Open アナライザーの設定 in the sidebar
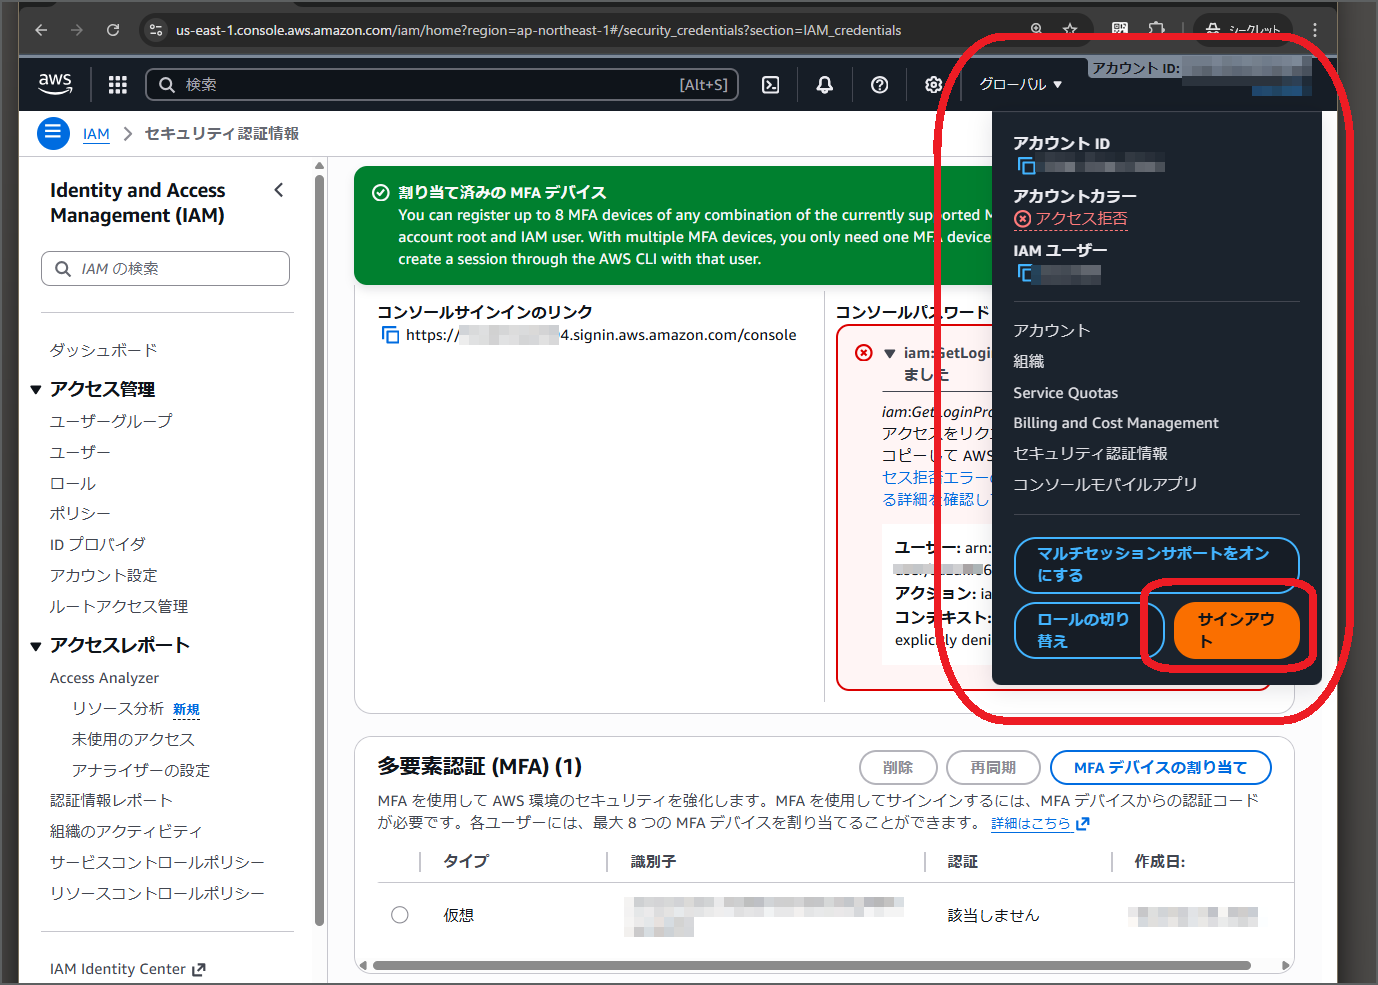 coord(141,771)
